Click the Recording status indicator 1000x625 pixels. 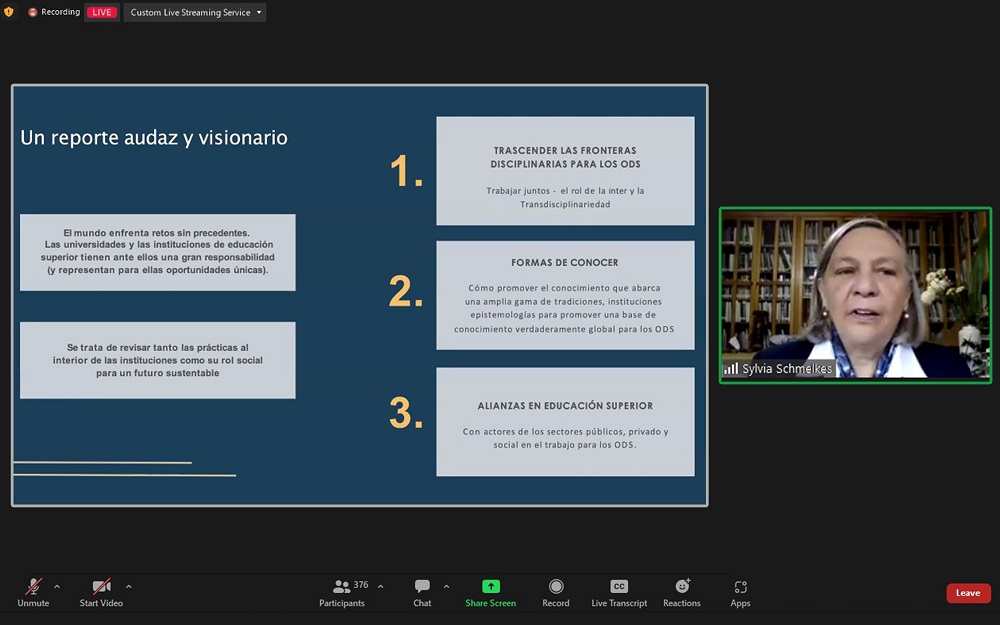pos(54,13)
